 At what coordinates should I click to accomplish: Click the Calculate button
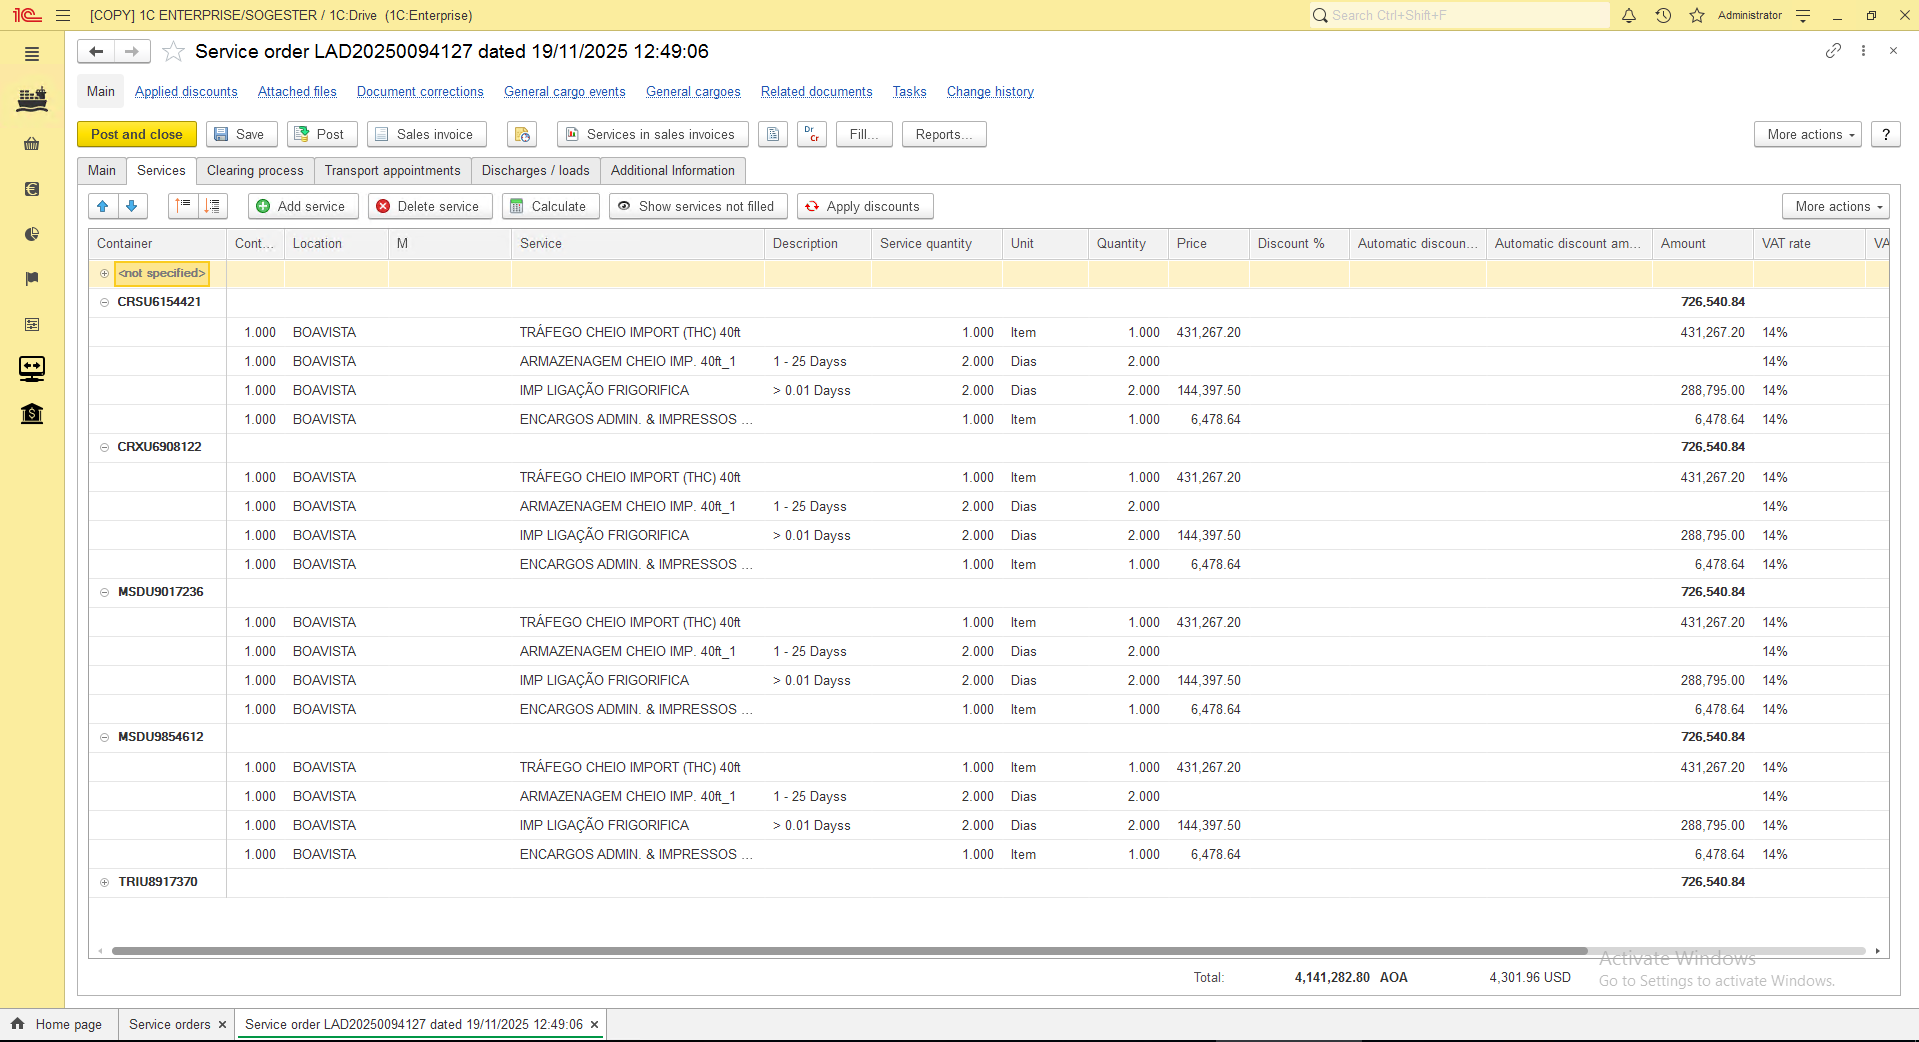[x=550, y=206]
